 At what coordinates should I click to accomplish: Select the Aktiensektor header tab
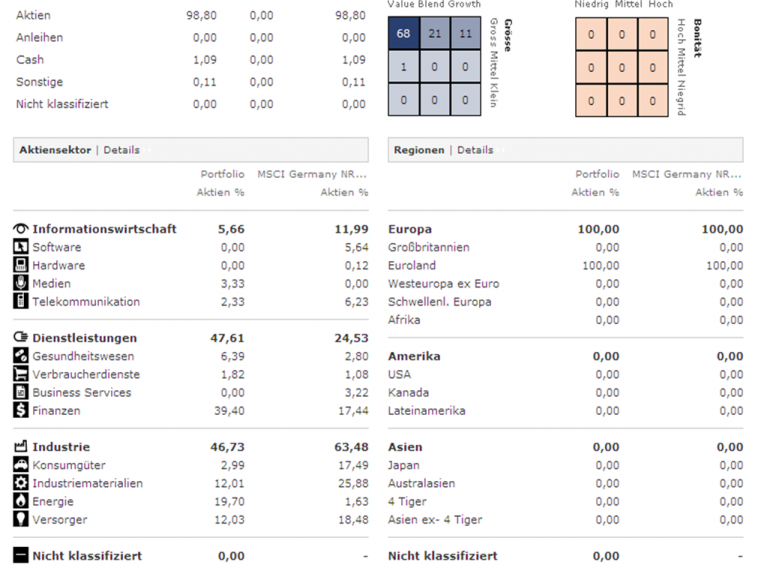coord(55,150)
